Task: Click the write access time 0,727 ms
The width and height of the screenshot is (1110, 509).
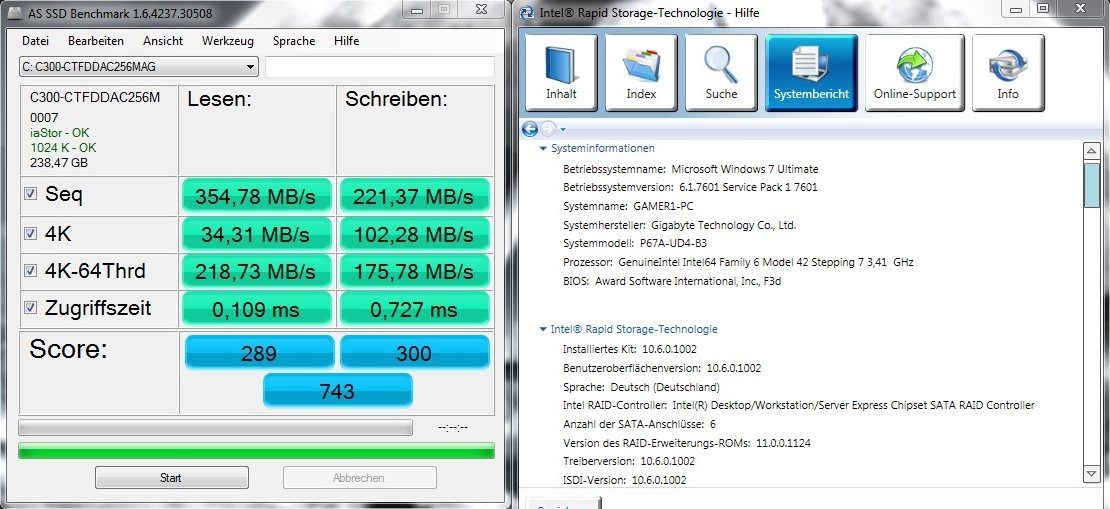Action: point(414,309)
